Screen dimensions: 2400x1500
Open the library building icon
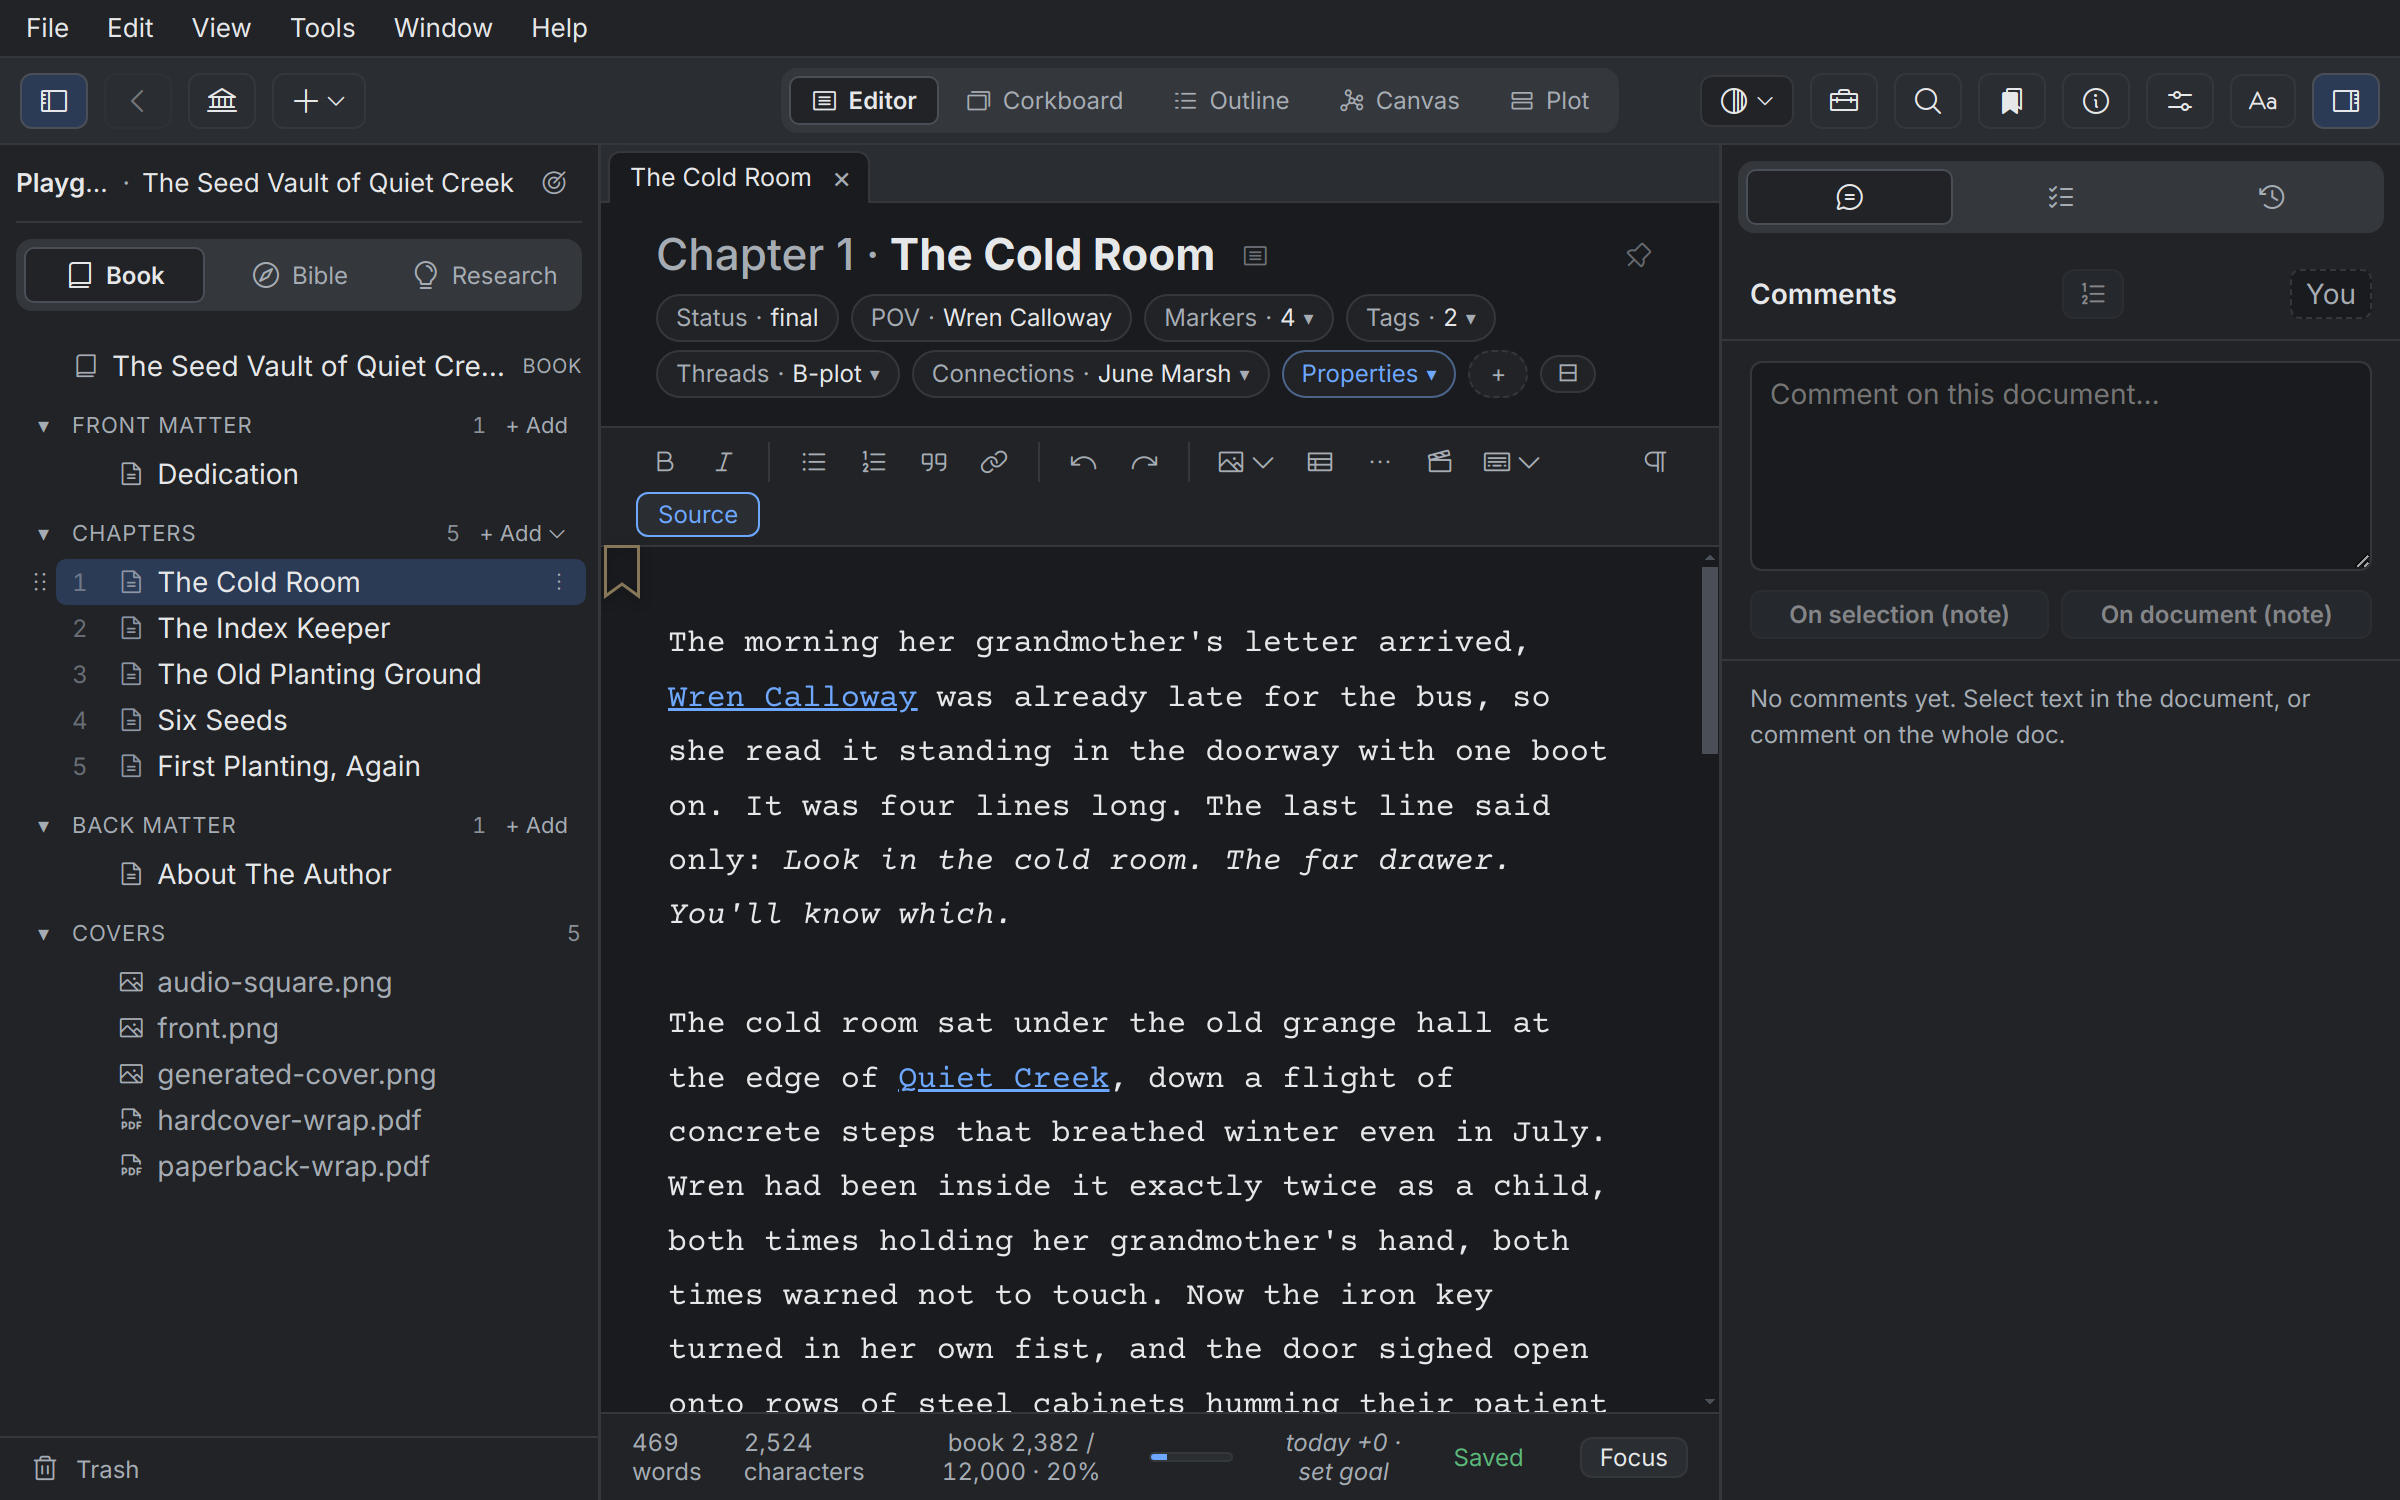[222, 101]
